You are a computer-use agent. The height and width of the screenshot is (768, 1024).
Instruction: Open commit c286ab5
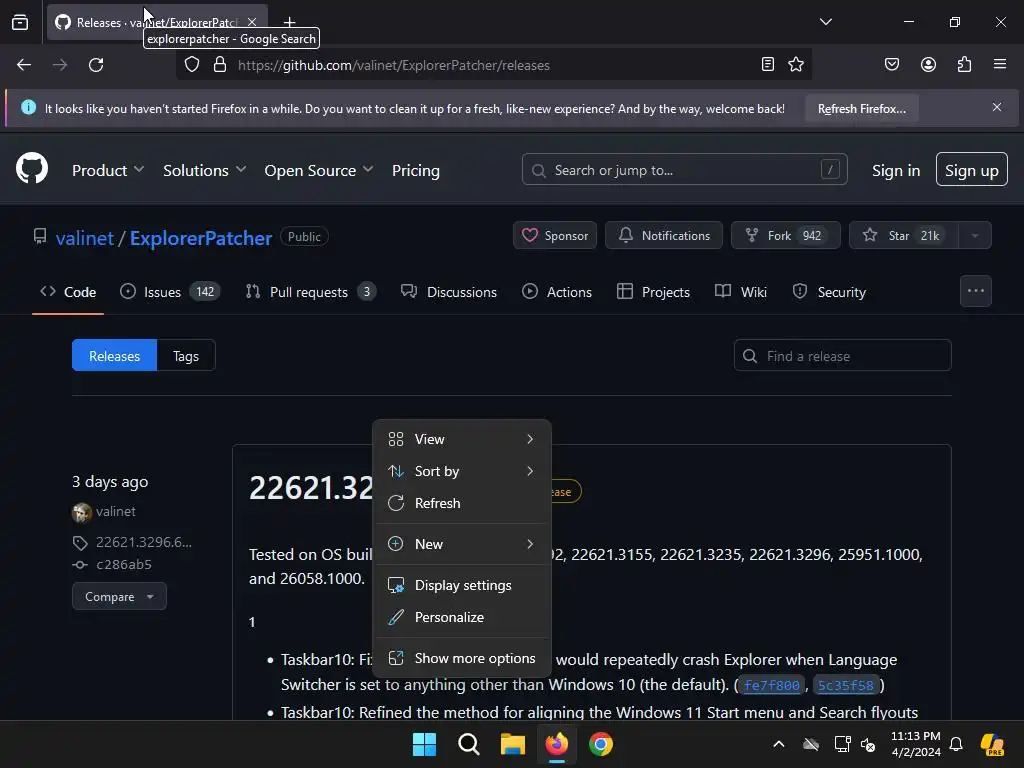point(123,564)
